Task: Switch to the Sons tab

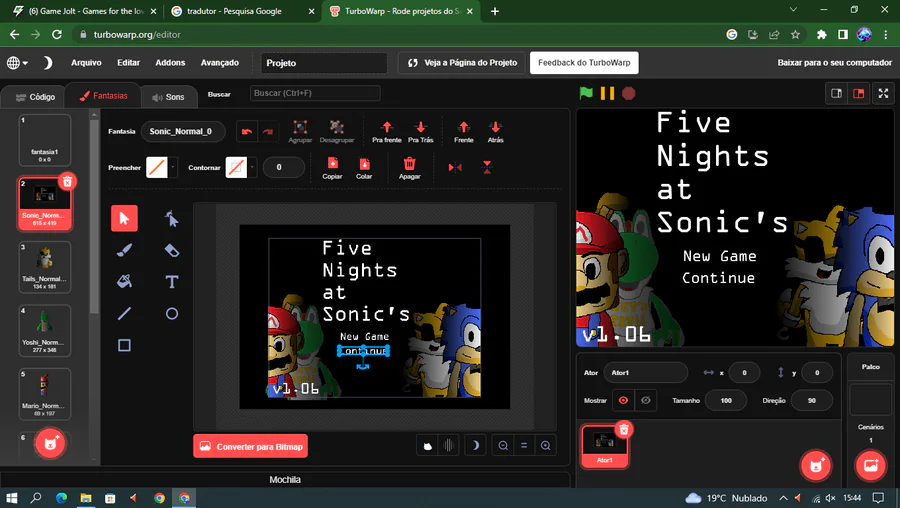Action: click(168, 97)
